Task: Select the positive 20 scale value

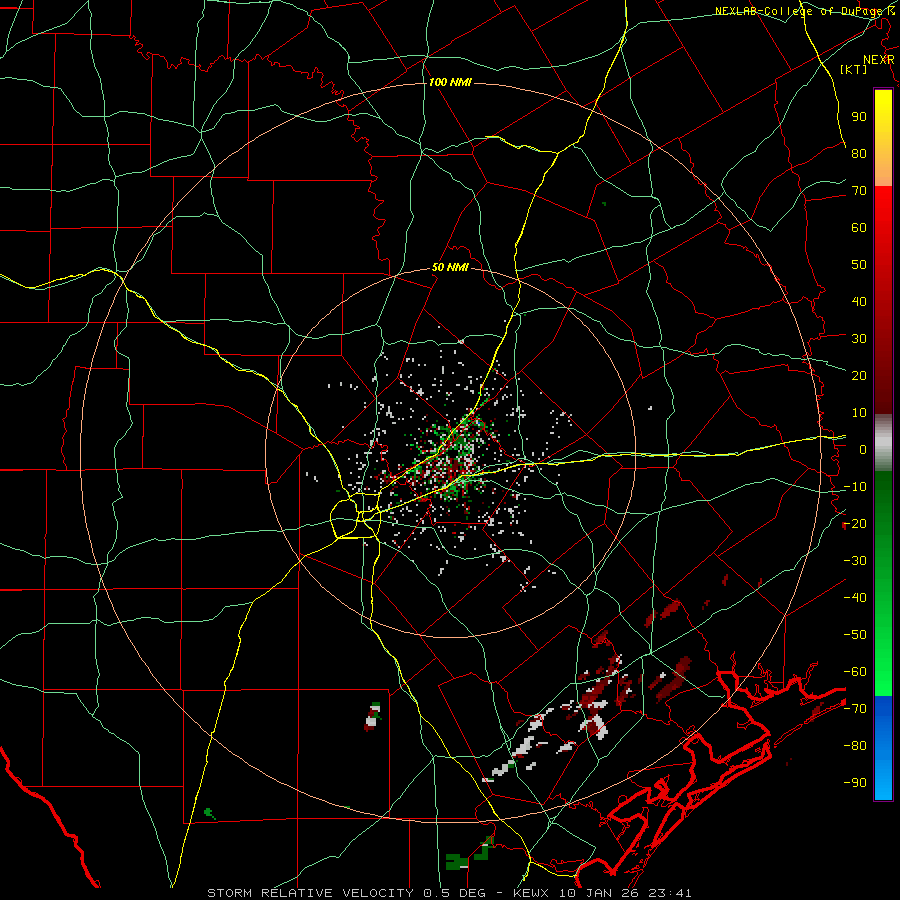Action: coord(859,375)
